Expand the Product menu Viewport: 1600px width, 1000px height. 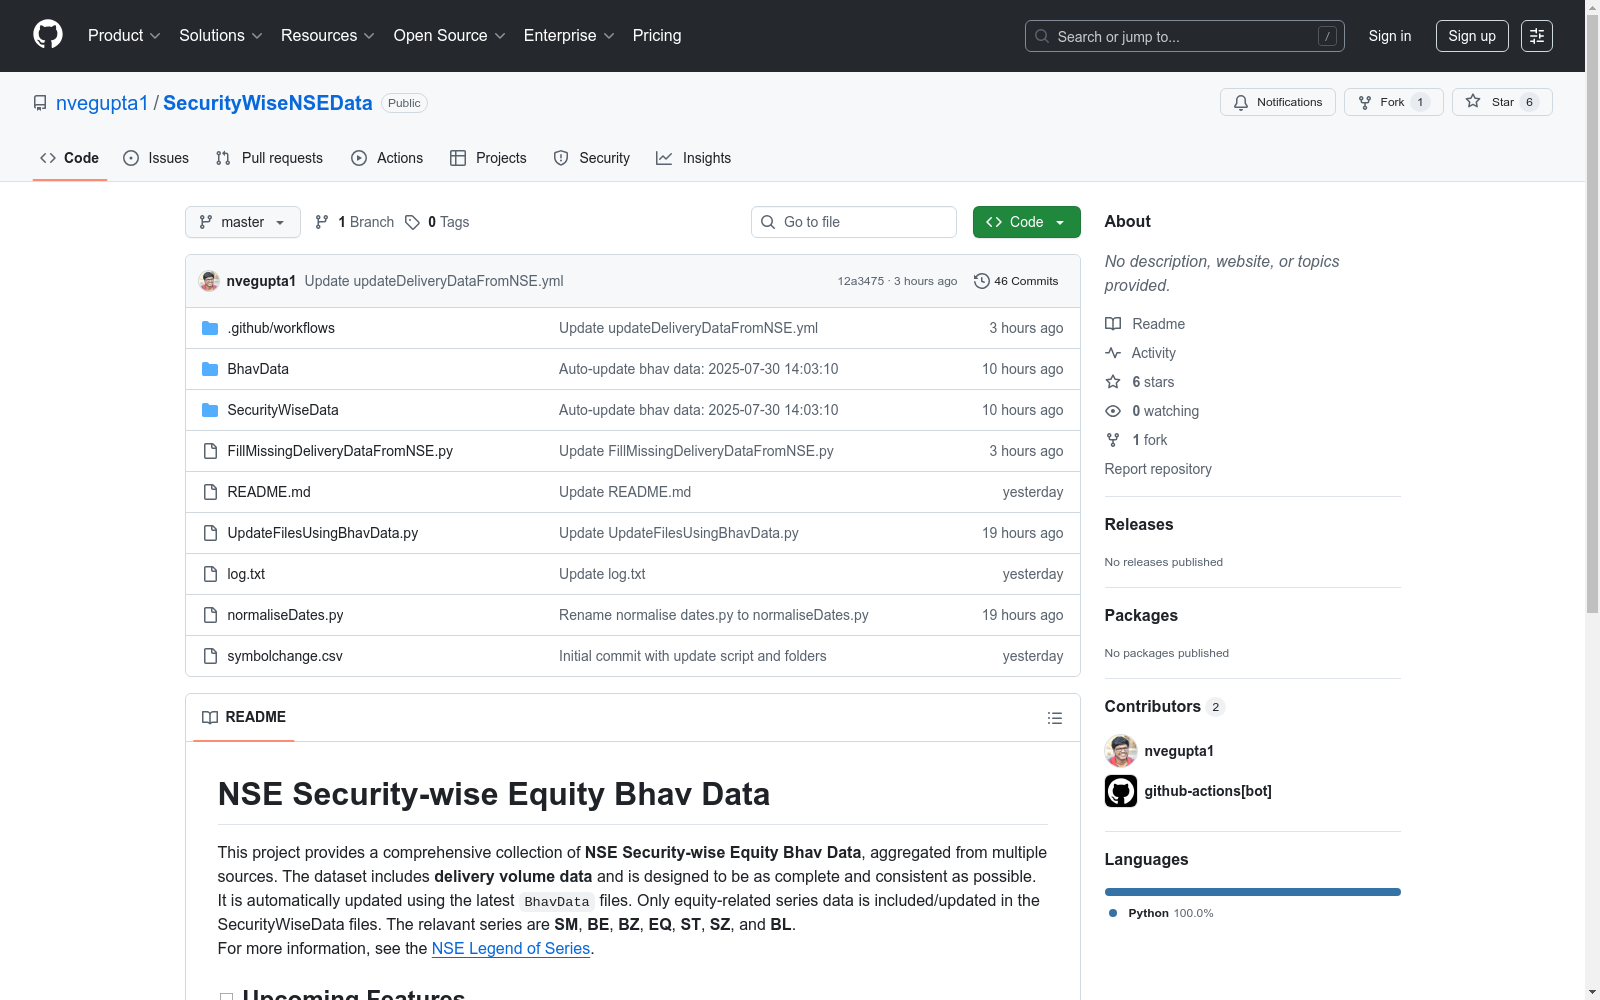coord(124,36)
